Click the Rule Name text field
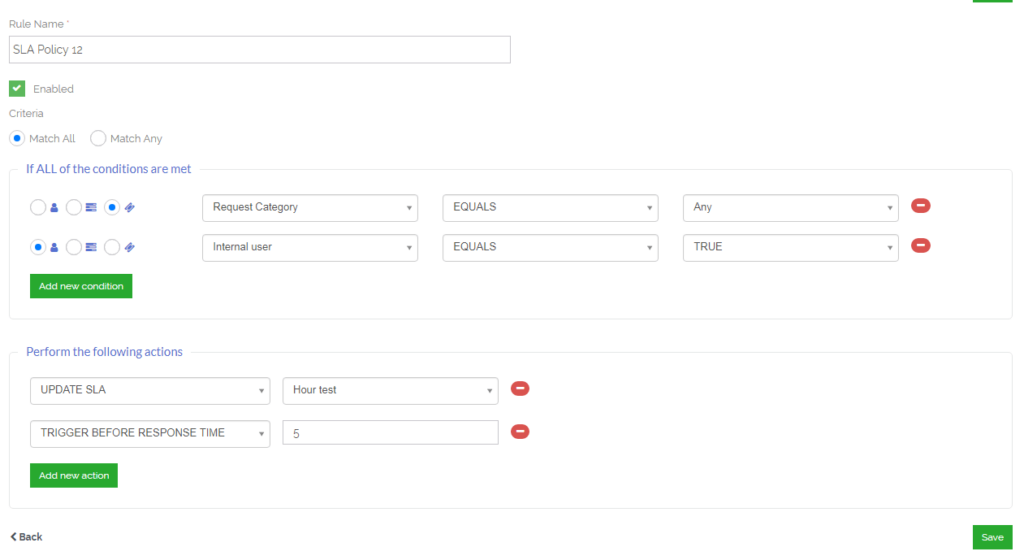The image size is (1024, 560). pyautogui.click(x=260, y=50)
